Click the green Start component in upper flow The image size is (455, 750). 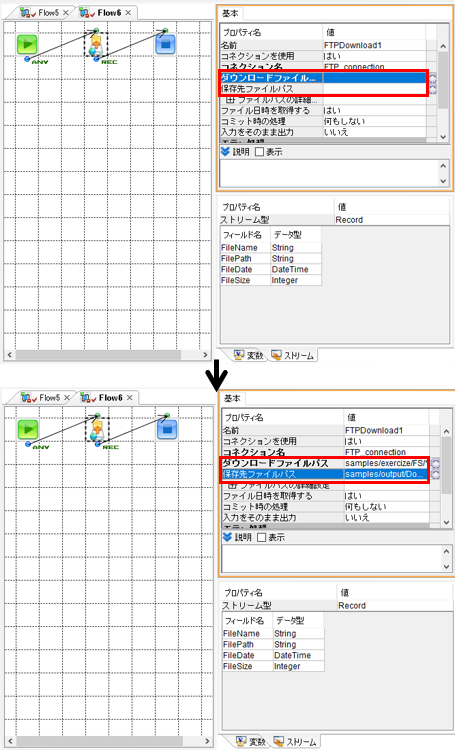pyautogui.click(x=27, y=44)
